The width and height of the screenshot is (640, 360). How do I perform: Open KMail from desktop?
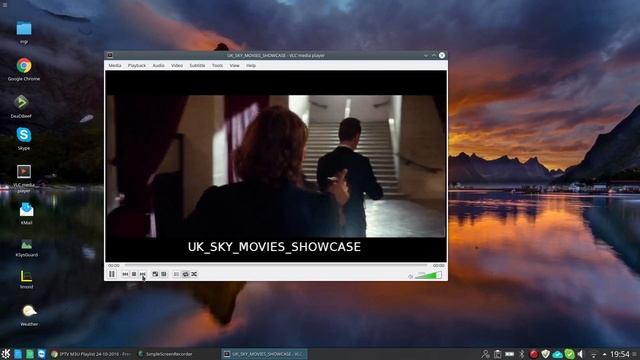27,213
